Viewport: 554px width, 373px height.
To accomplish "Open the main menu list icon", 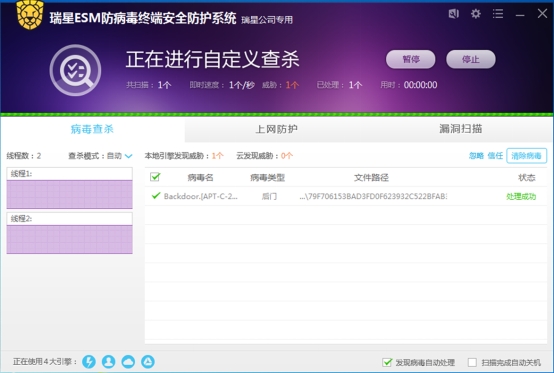I will (498, 14).
